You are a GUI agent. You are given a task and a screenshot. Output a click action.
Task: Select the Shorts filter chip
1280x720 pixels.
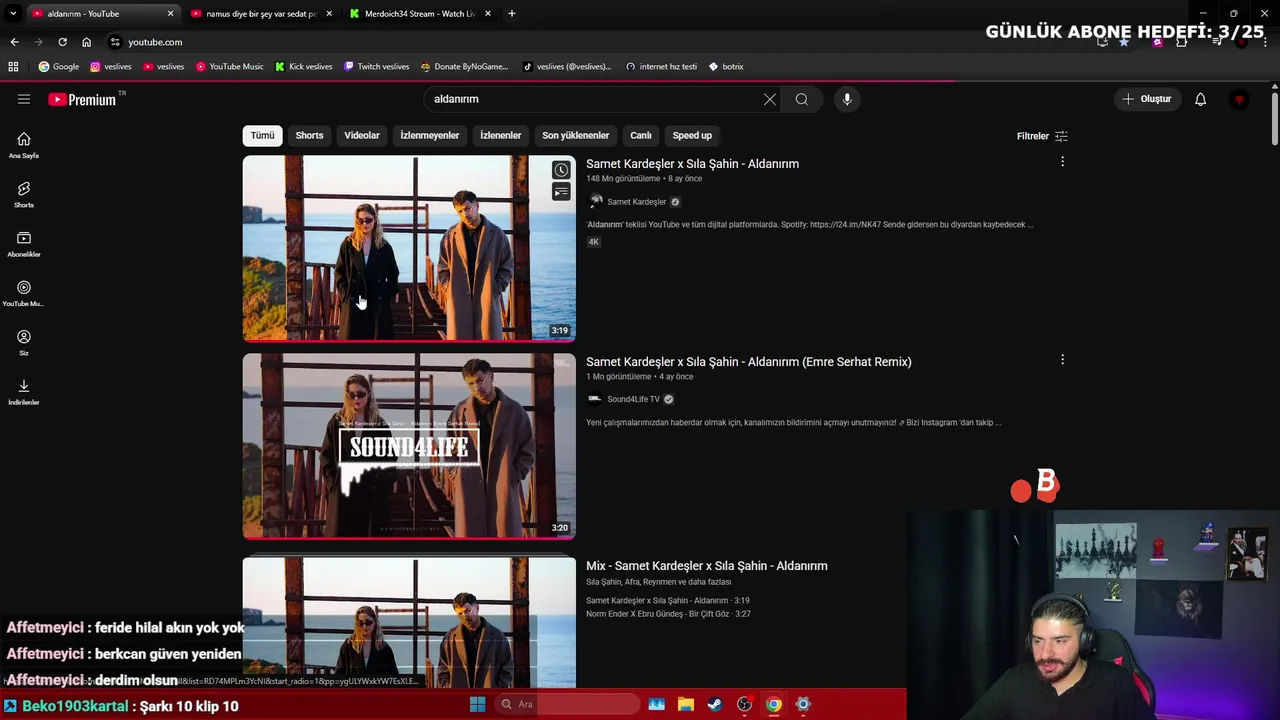pos(309,135)
